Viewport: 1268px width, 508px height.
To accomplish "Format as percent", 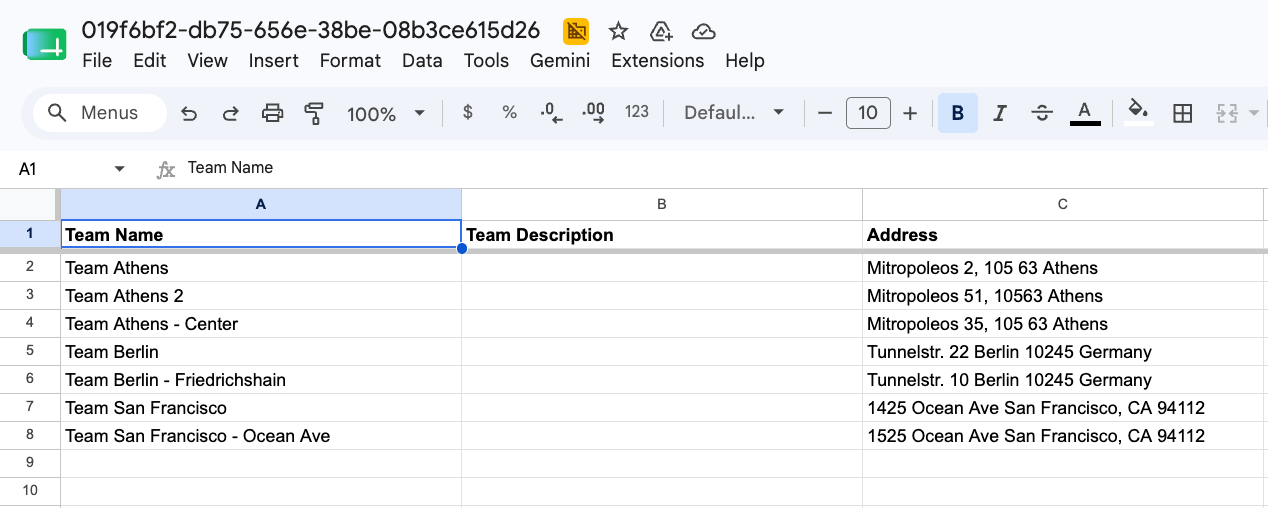I will (510, 113).
